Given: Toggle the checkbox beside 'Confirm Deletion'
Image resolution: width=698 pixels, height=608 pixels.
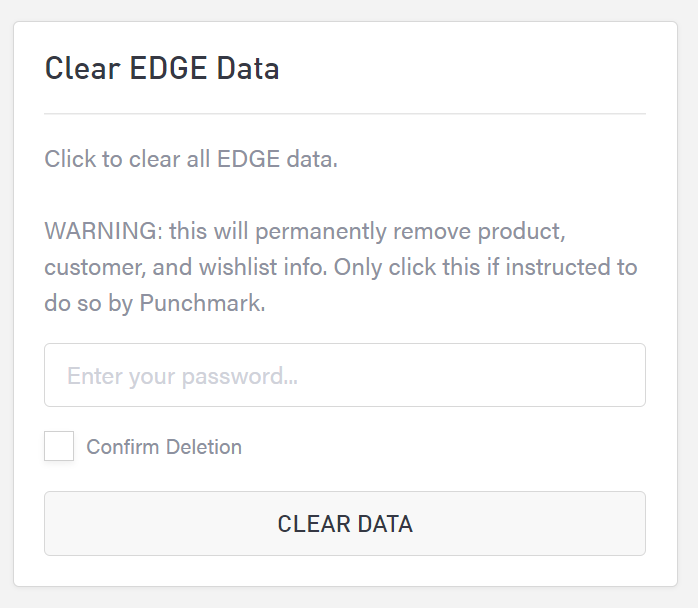Looking at the screenshot, I should [x=59, y=446].
